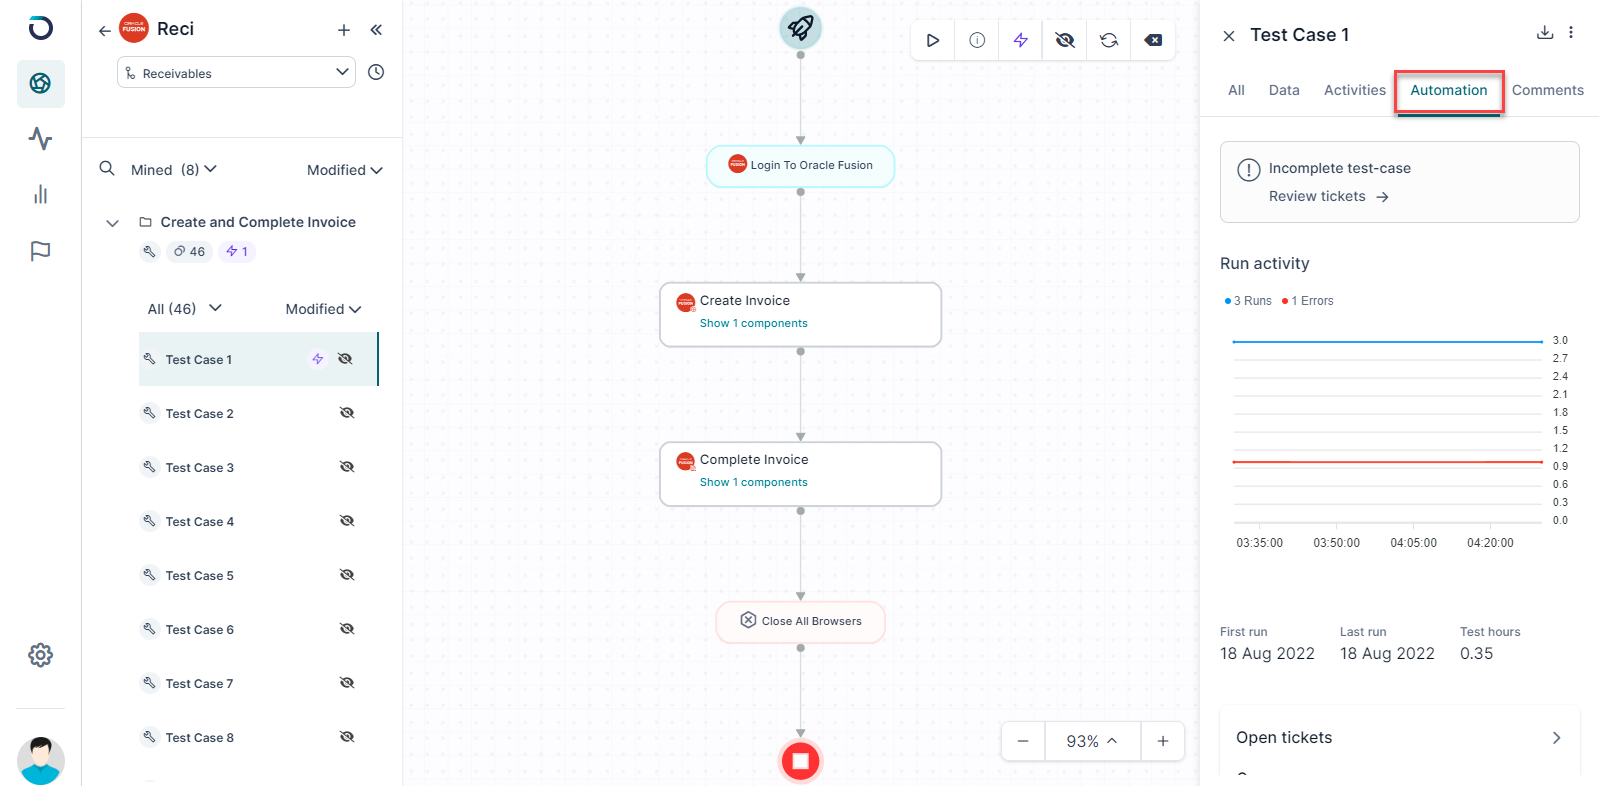This screenshot has width=1599, height=786.
Task: Click the backspace delete icon in toolbar
Action: coord(1153,40)
